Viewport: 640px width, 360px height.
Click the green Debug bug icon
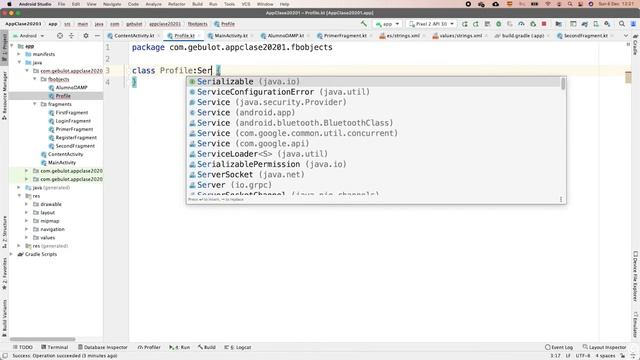click(498, 24)
